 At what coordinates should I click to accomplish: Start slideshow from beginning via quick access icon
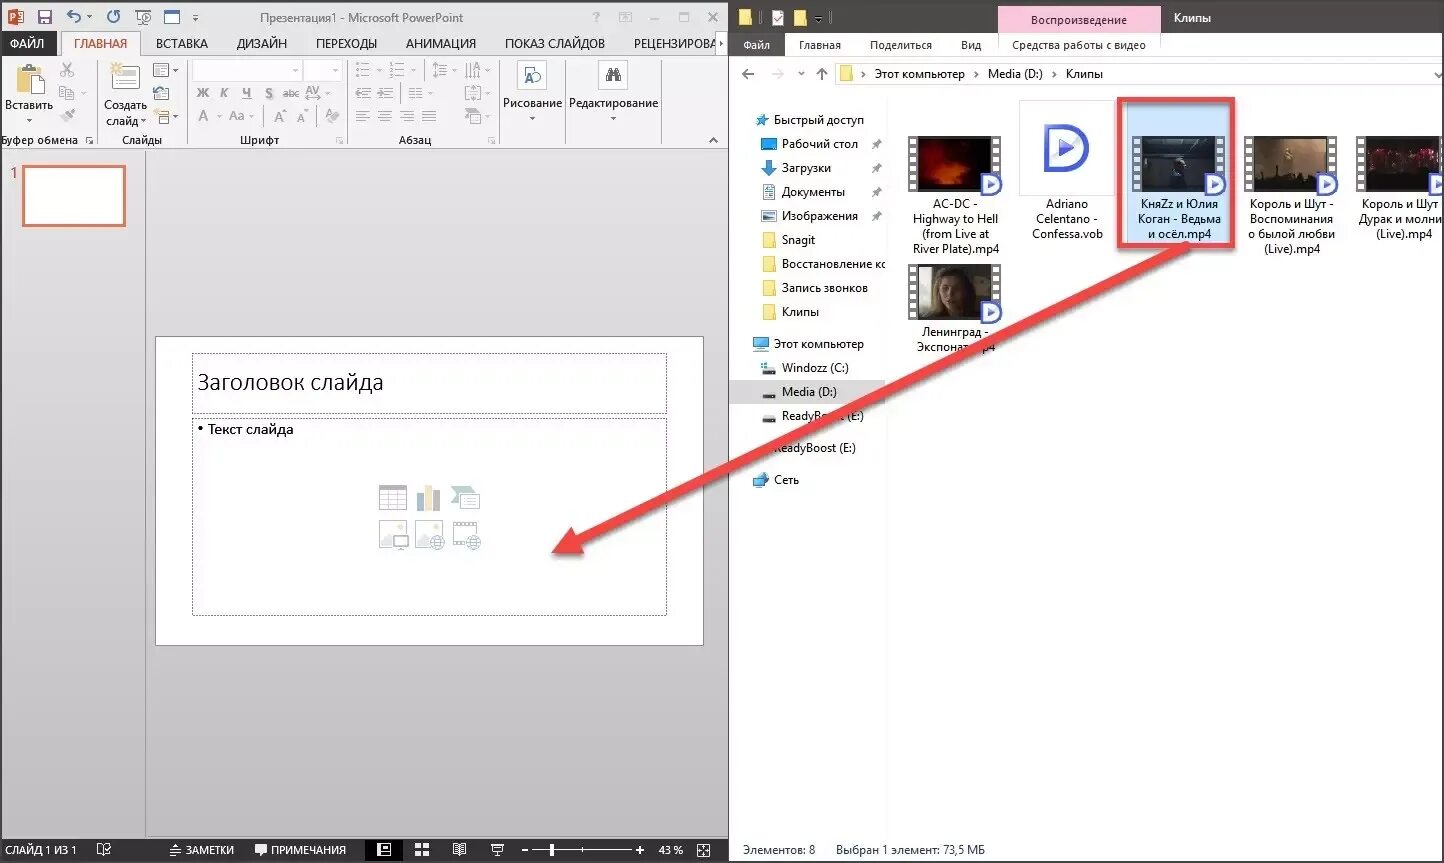[x=143, y=17]
